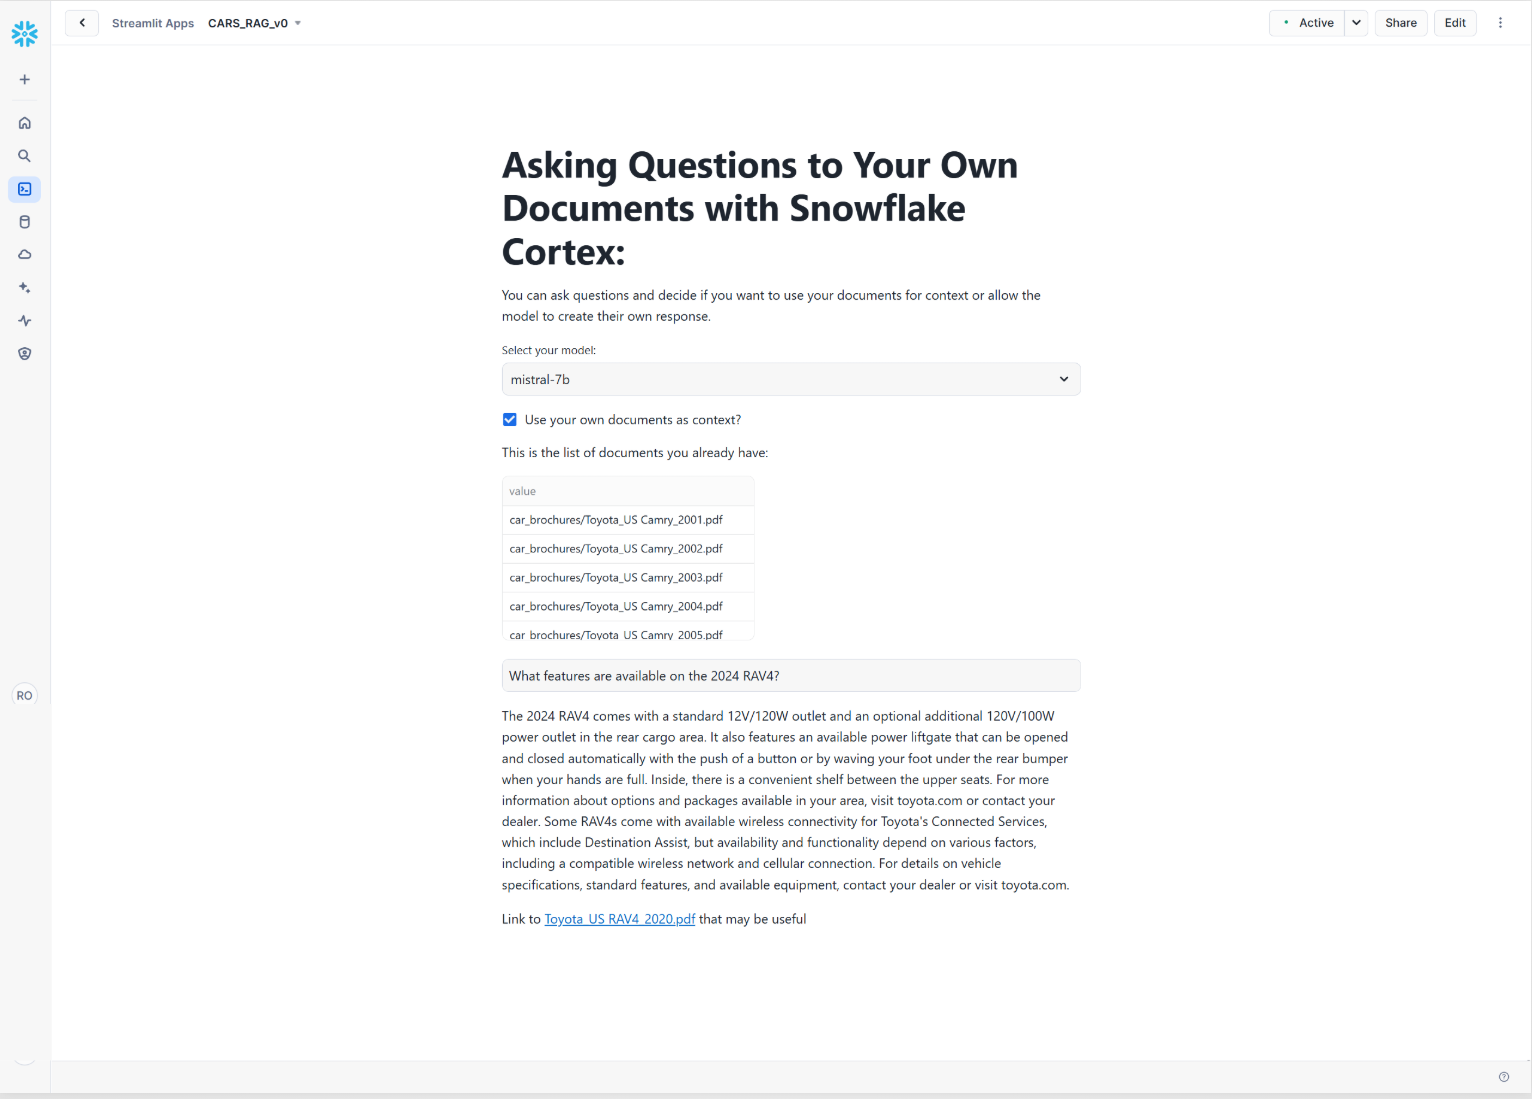Open the RO user profile avatar
The image size is (1532, 1099).
[x=25, y=696]
